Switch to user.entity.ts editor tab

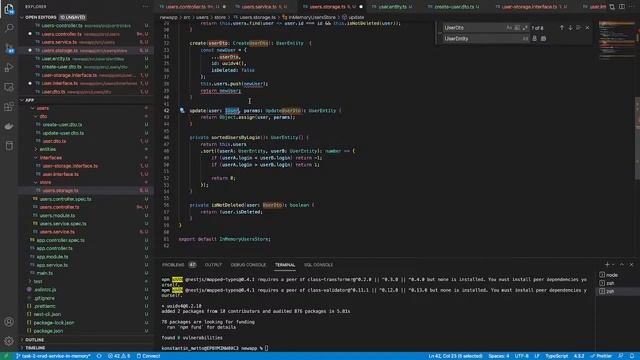click(x=394, y=7)
